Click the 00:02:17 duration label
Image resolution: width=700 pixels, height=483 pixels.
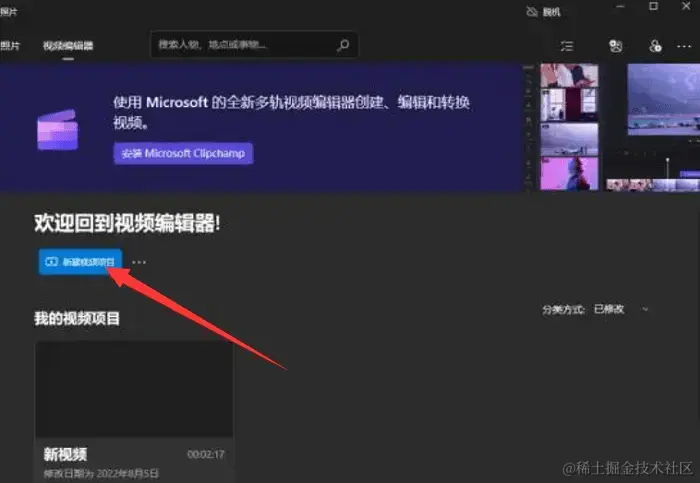pyautogui.click(x=206, y=454)
